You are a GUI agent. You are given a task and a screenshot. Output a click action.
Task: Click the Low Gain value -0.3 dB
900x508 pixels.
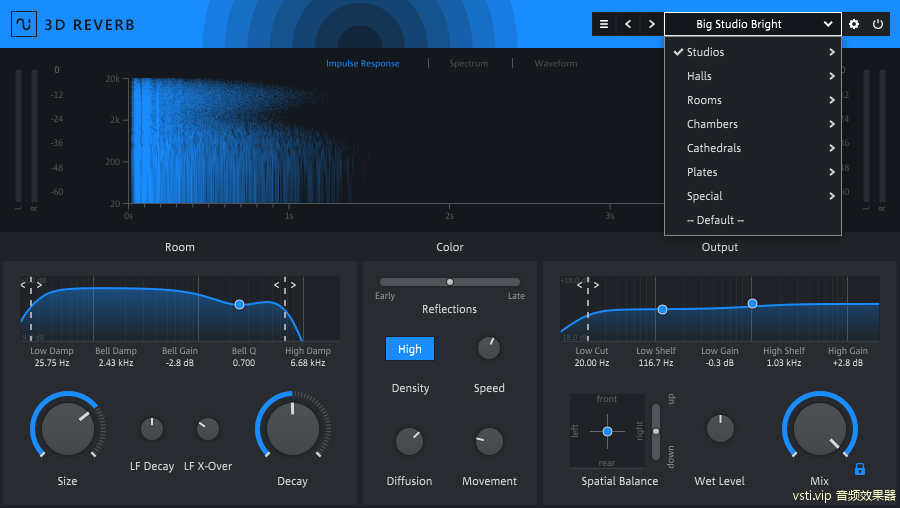click(x=720, y=363)
